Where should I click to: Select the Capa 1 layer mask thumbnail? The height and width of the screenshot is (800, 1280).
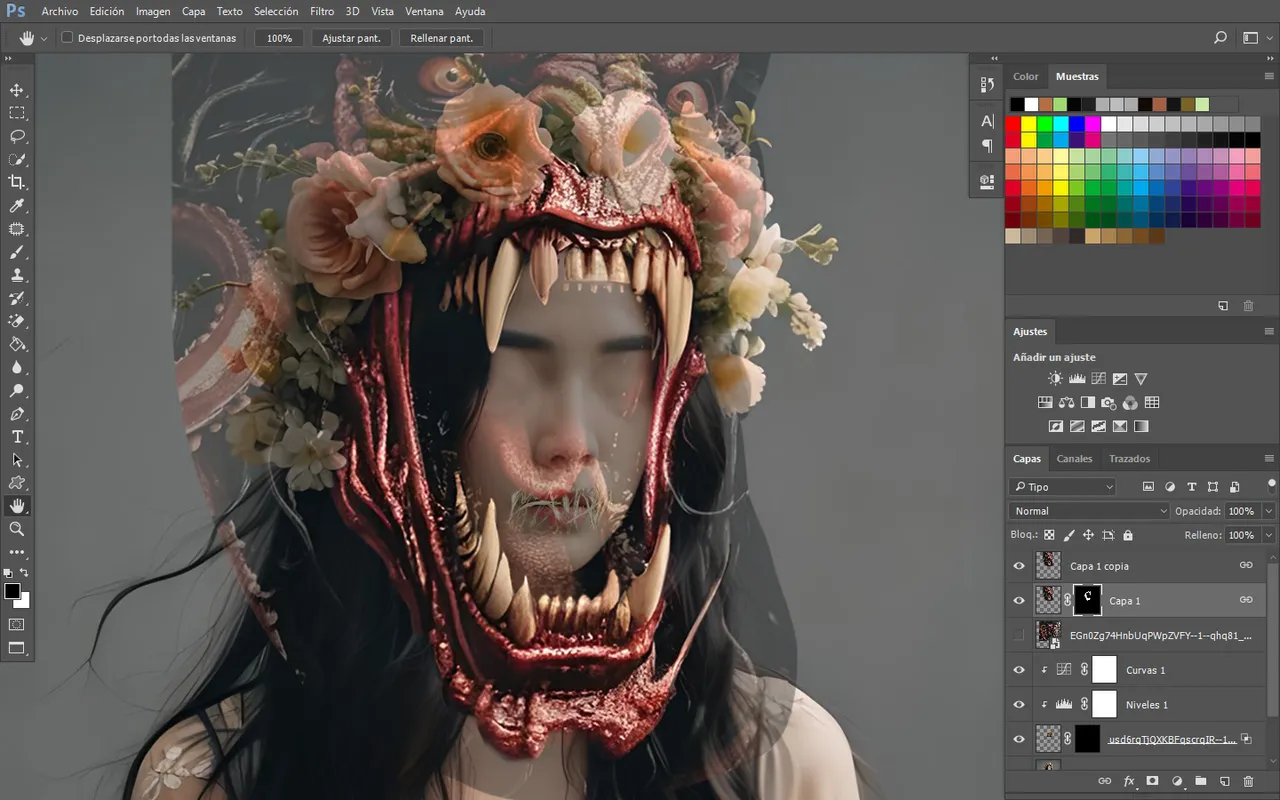1088,600
